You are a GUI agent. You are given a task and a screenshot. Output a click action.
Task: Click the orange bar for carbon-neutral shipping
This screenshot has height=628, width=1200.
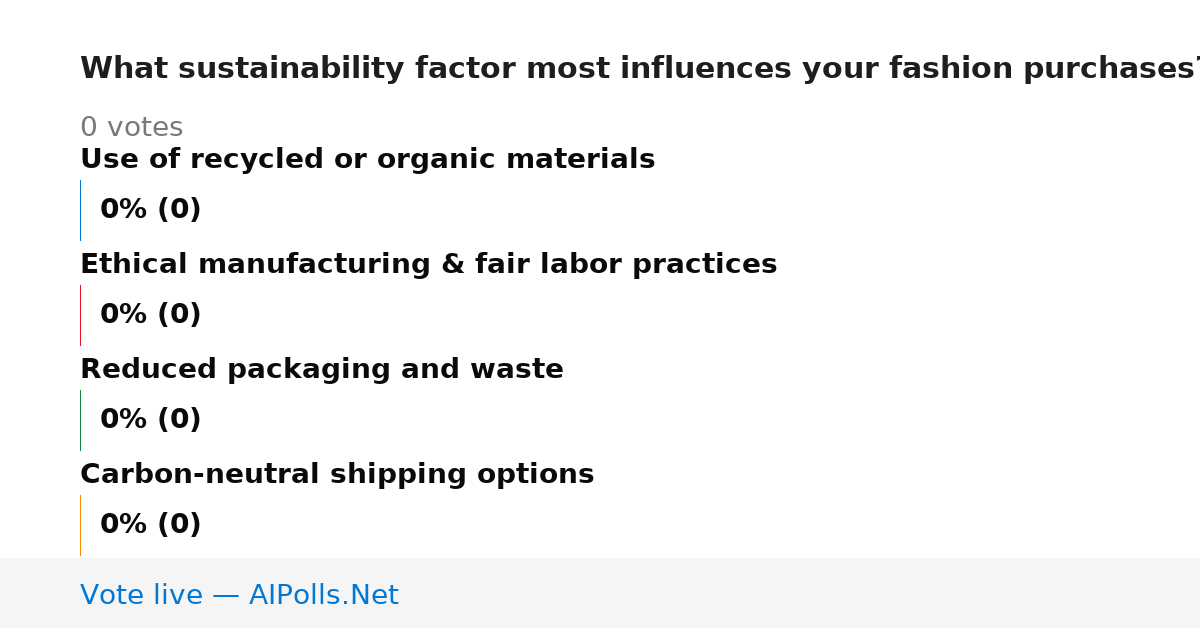80,525
